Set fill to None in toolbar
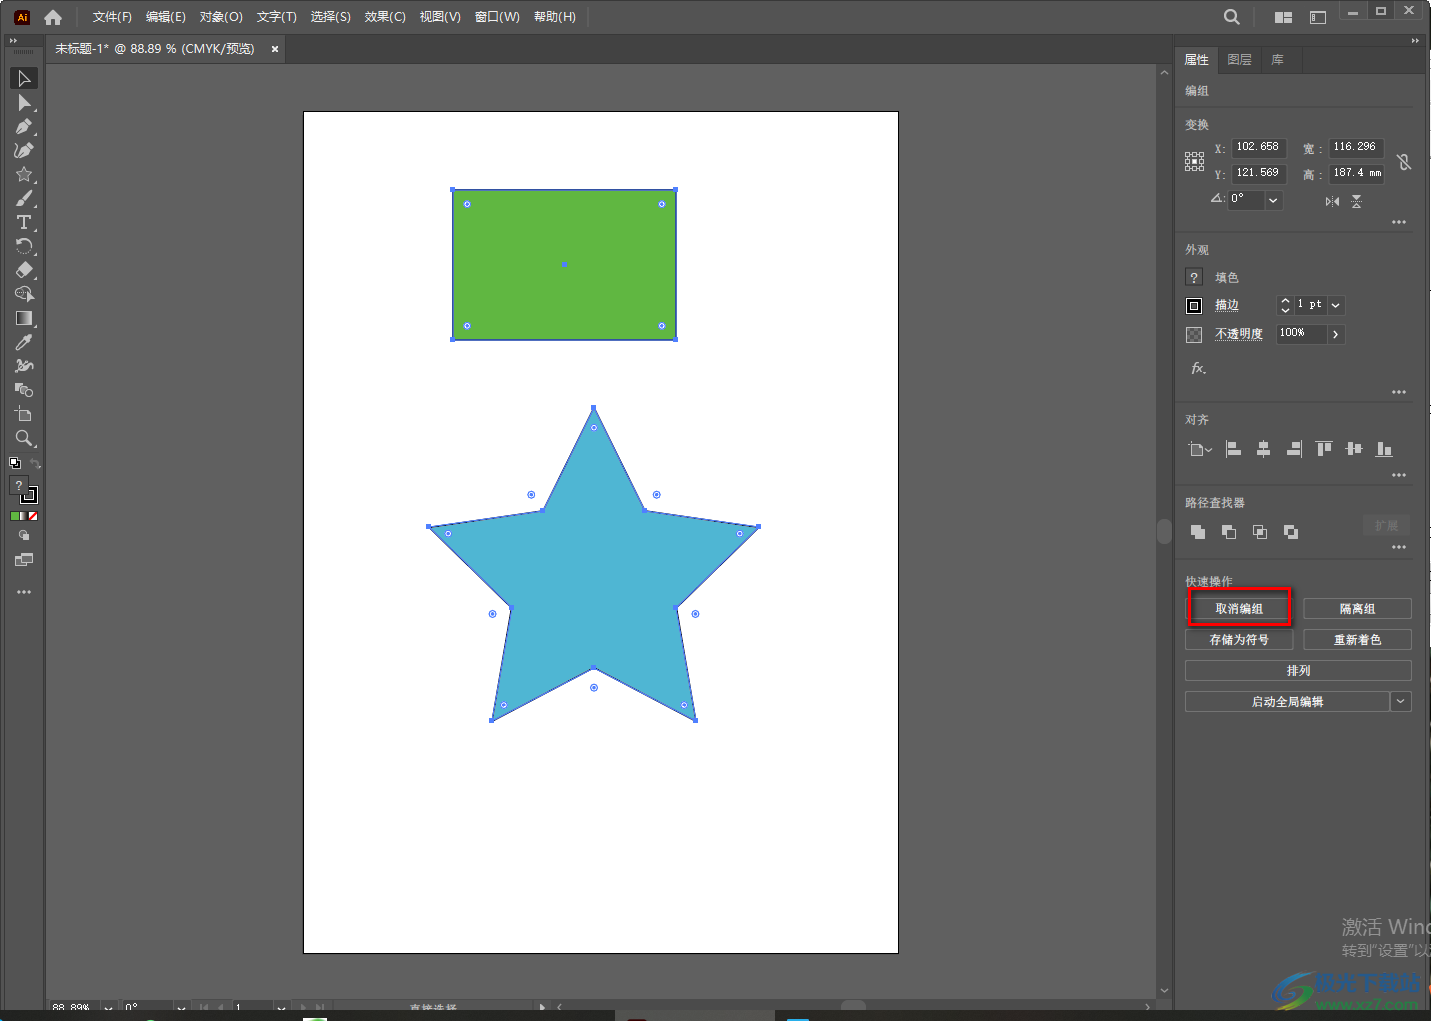The image size is (1431, 1021). pyautogui.click(x=33, y=516)
